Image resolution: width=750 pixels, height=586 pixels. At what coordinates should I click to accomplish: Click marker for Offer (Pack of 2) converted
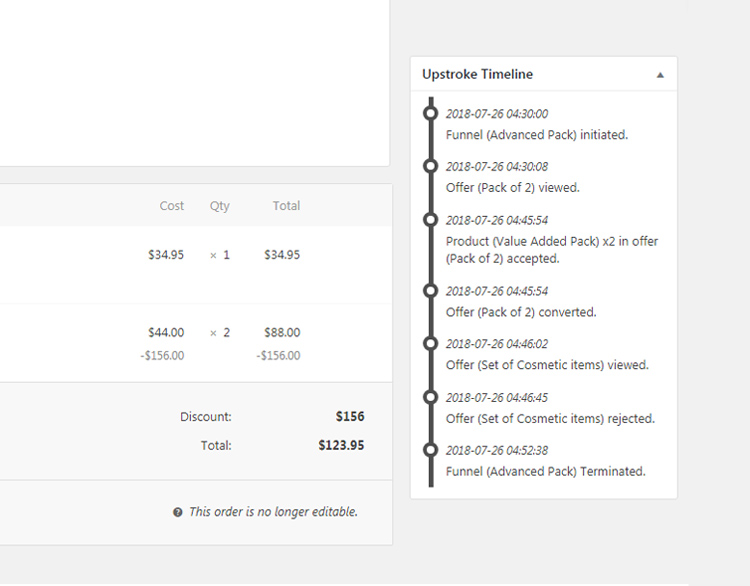pyautogui.click(x=430, y=290)
